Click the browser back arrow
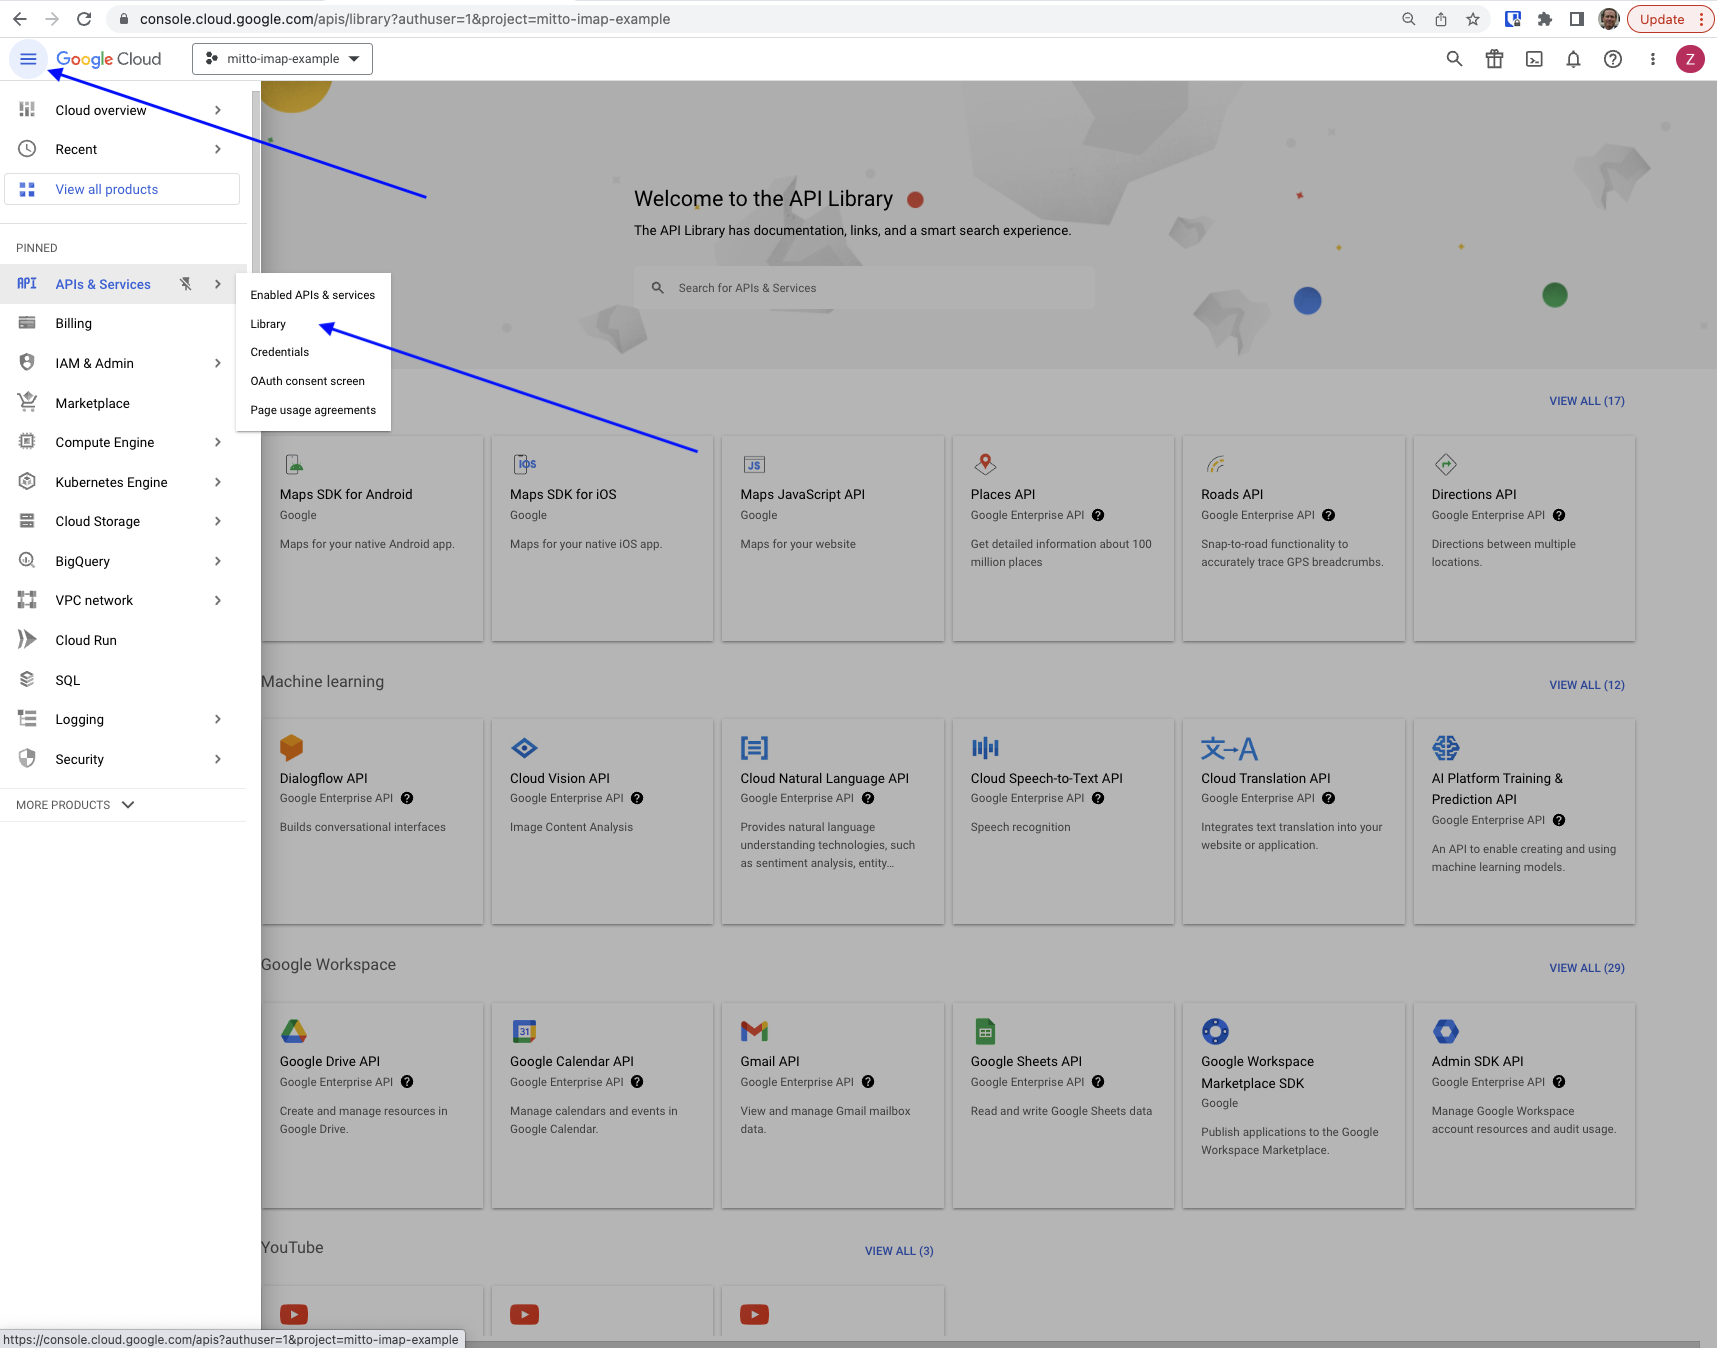The width and height of the screenshot is (1717, 1348). [x=20, y=19]
